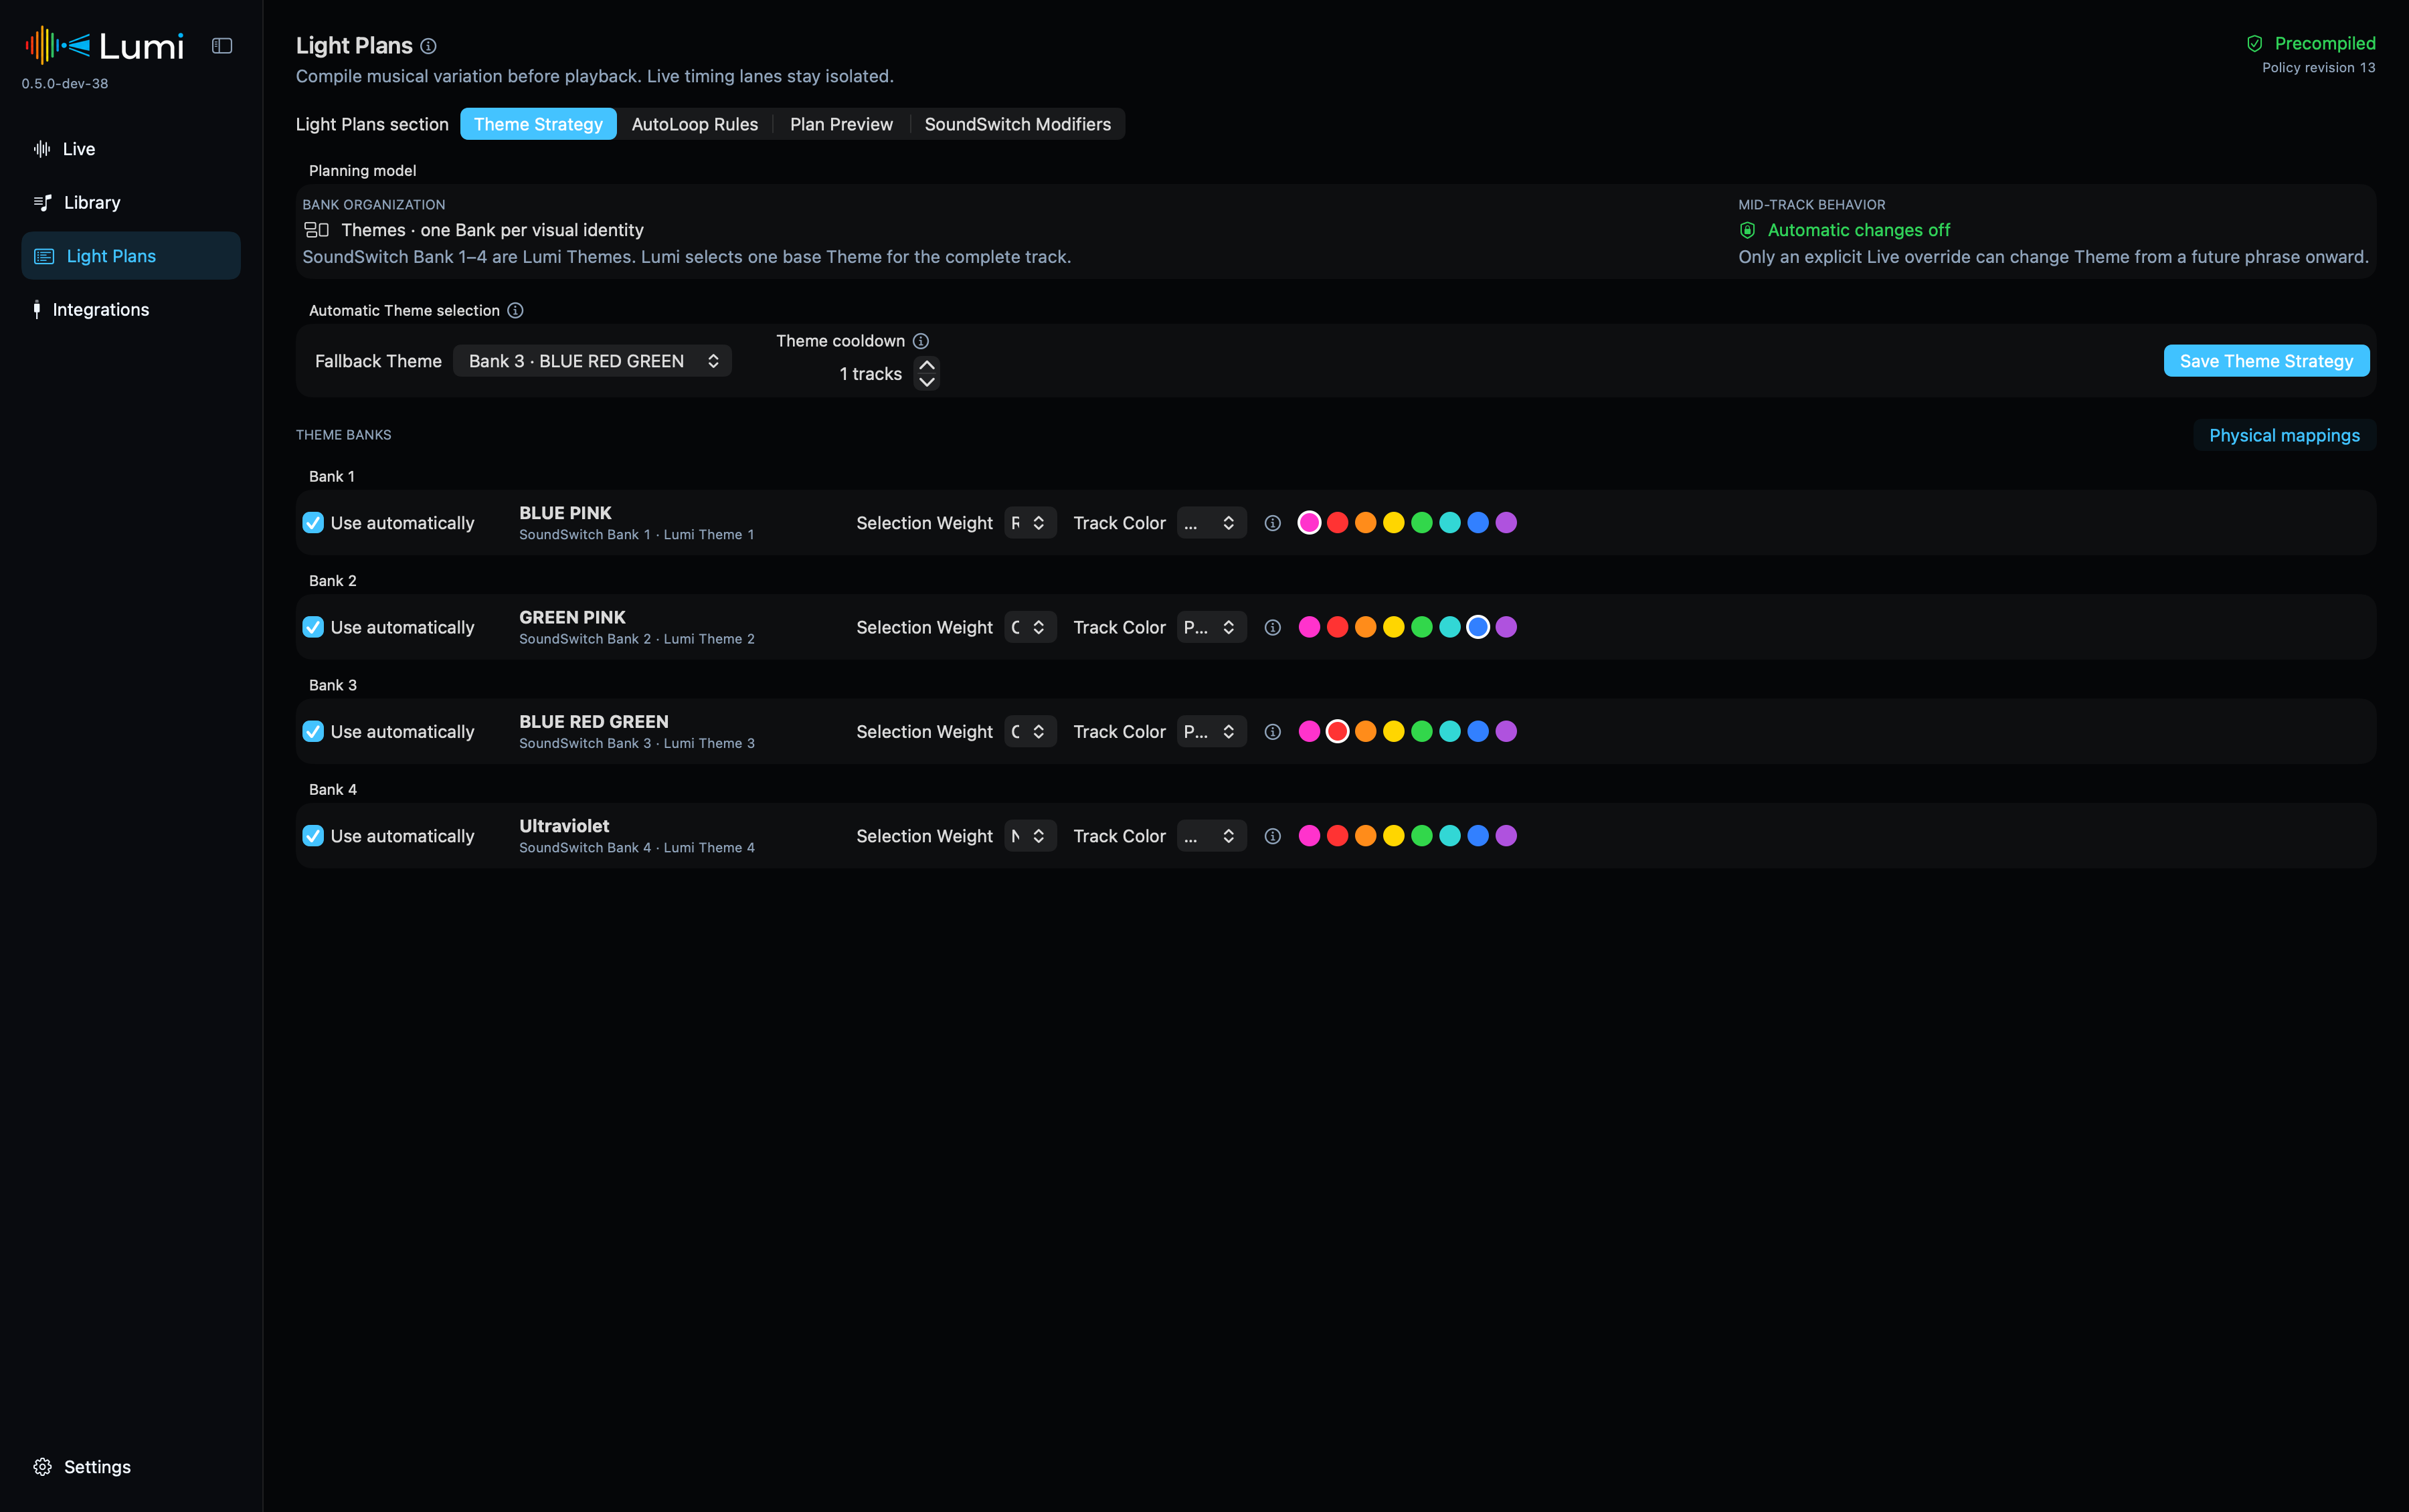The image size is (2409, 1512).
Task: Click the Precompiled shield status icon
Action: [x=2254, y=43]
